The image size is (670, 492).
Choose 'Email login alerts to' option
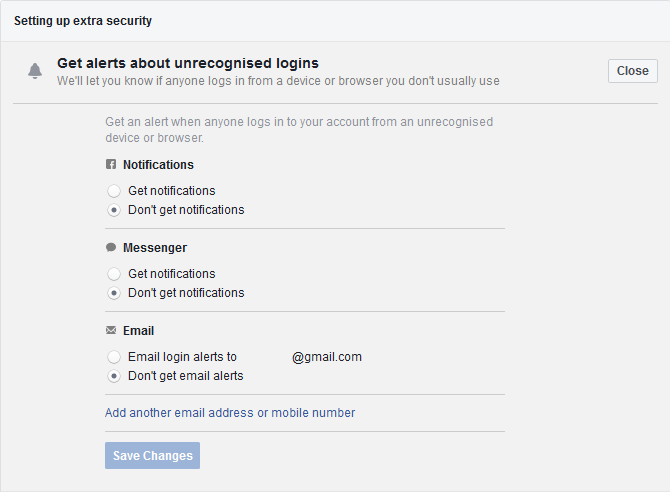[x=114, y=357]
